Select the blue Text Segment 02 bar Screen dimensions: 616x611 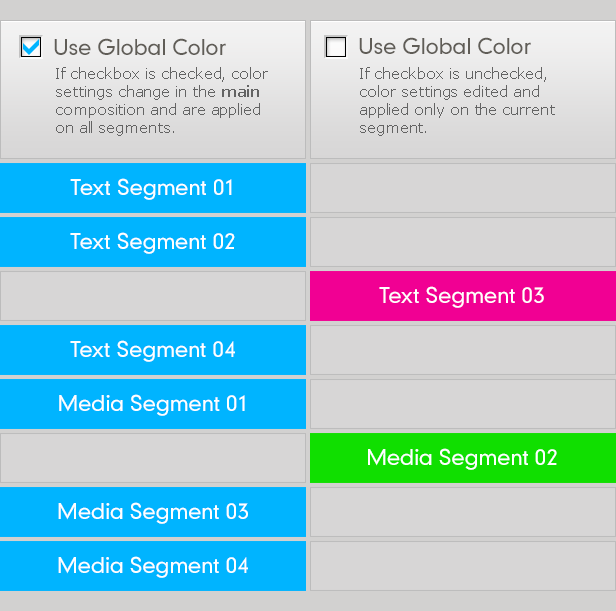click(x=153, y=242)
